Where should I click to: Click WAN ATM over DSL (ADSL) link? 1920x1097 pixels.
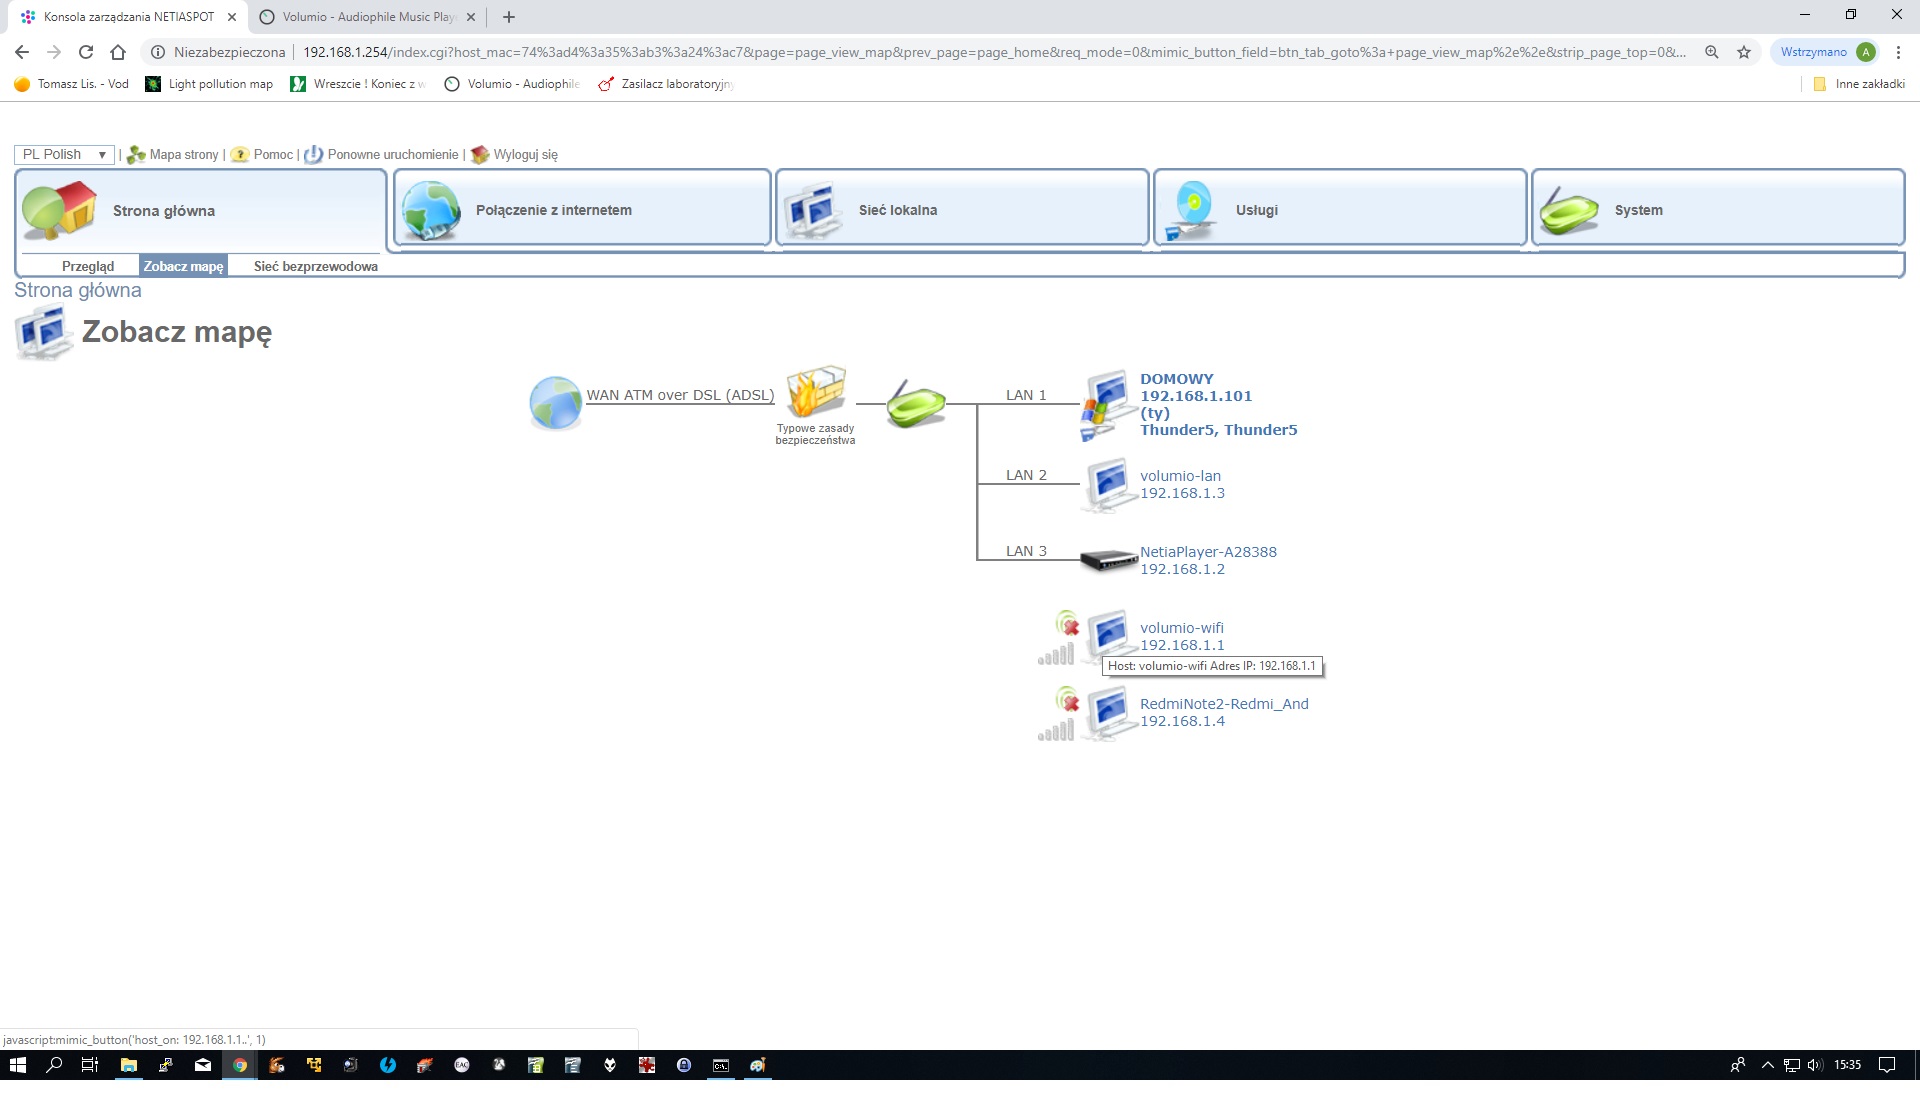pyautogui.click(x=680, y=395)
